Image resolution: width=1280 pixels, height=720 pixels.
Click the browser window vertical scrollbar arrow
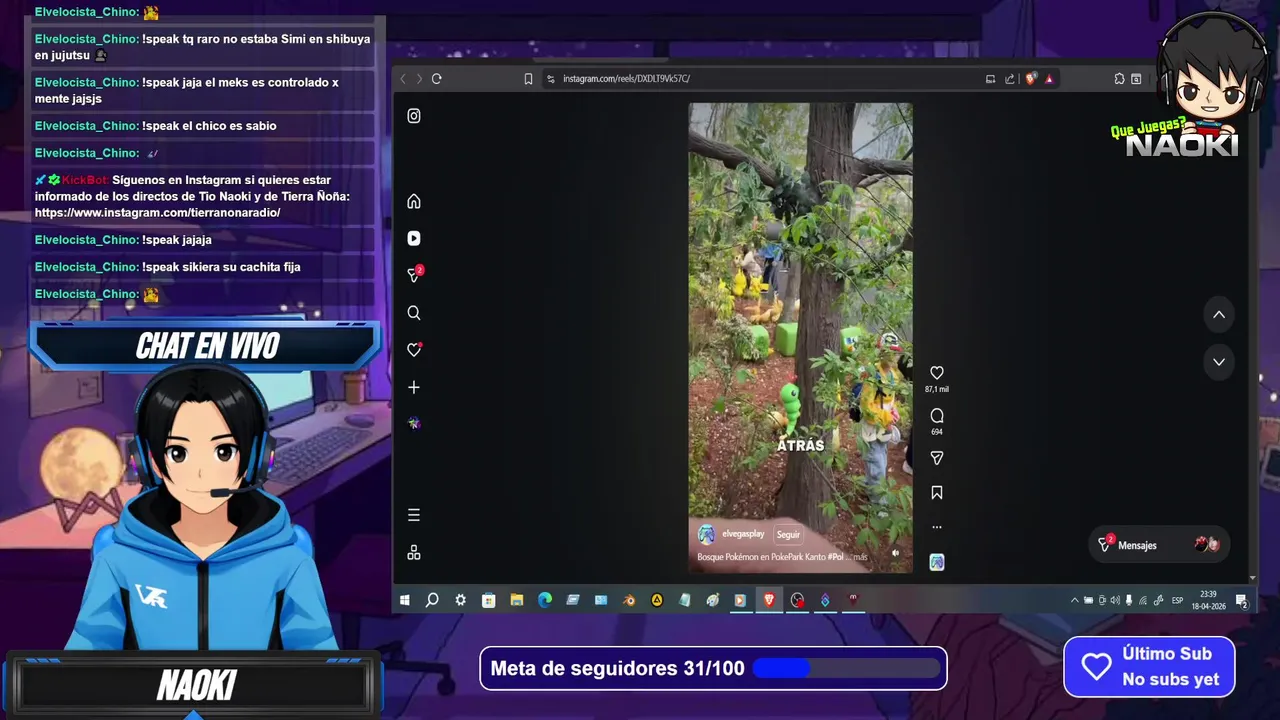(x=1253, y=578)
